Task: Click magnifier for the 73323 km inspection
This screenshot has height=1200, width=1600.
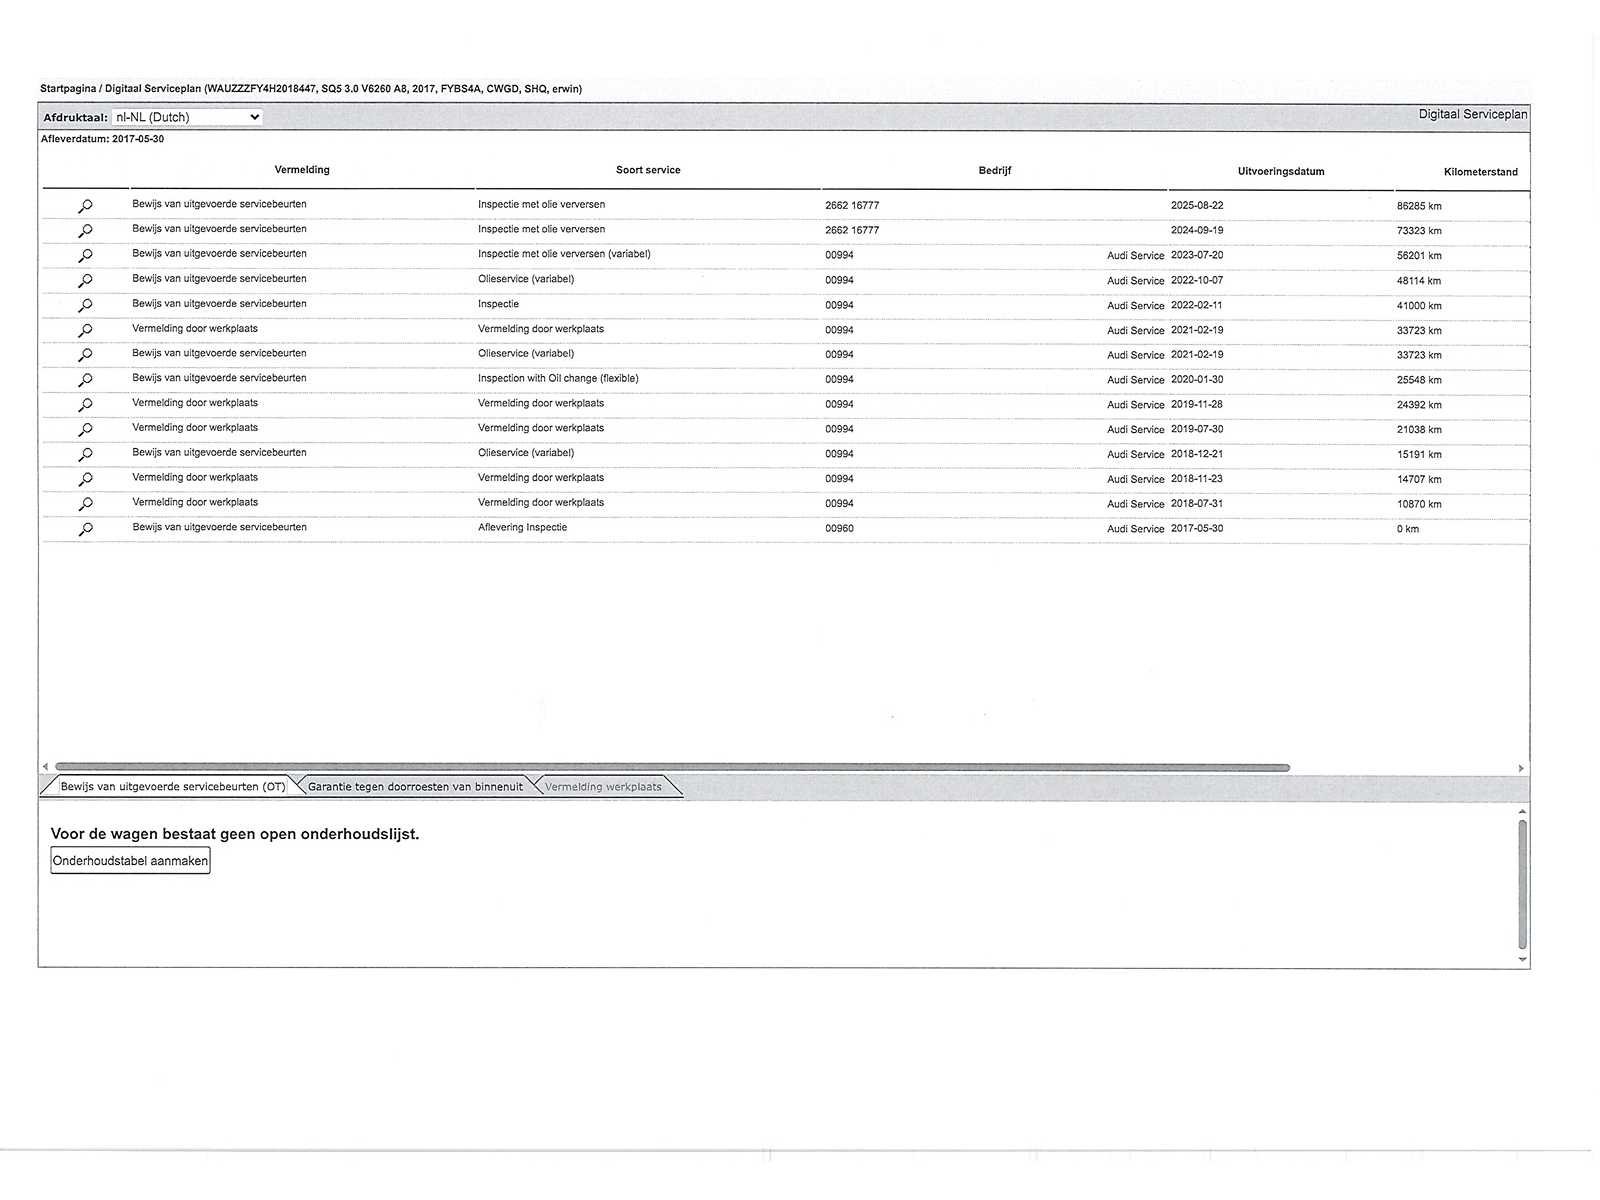Action: pyautogui.click(x=85, y=231)
